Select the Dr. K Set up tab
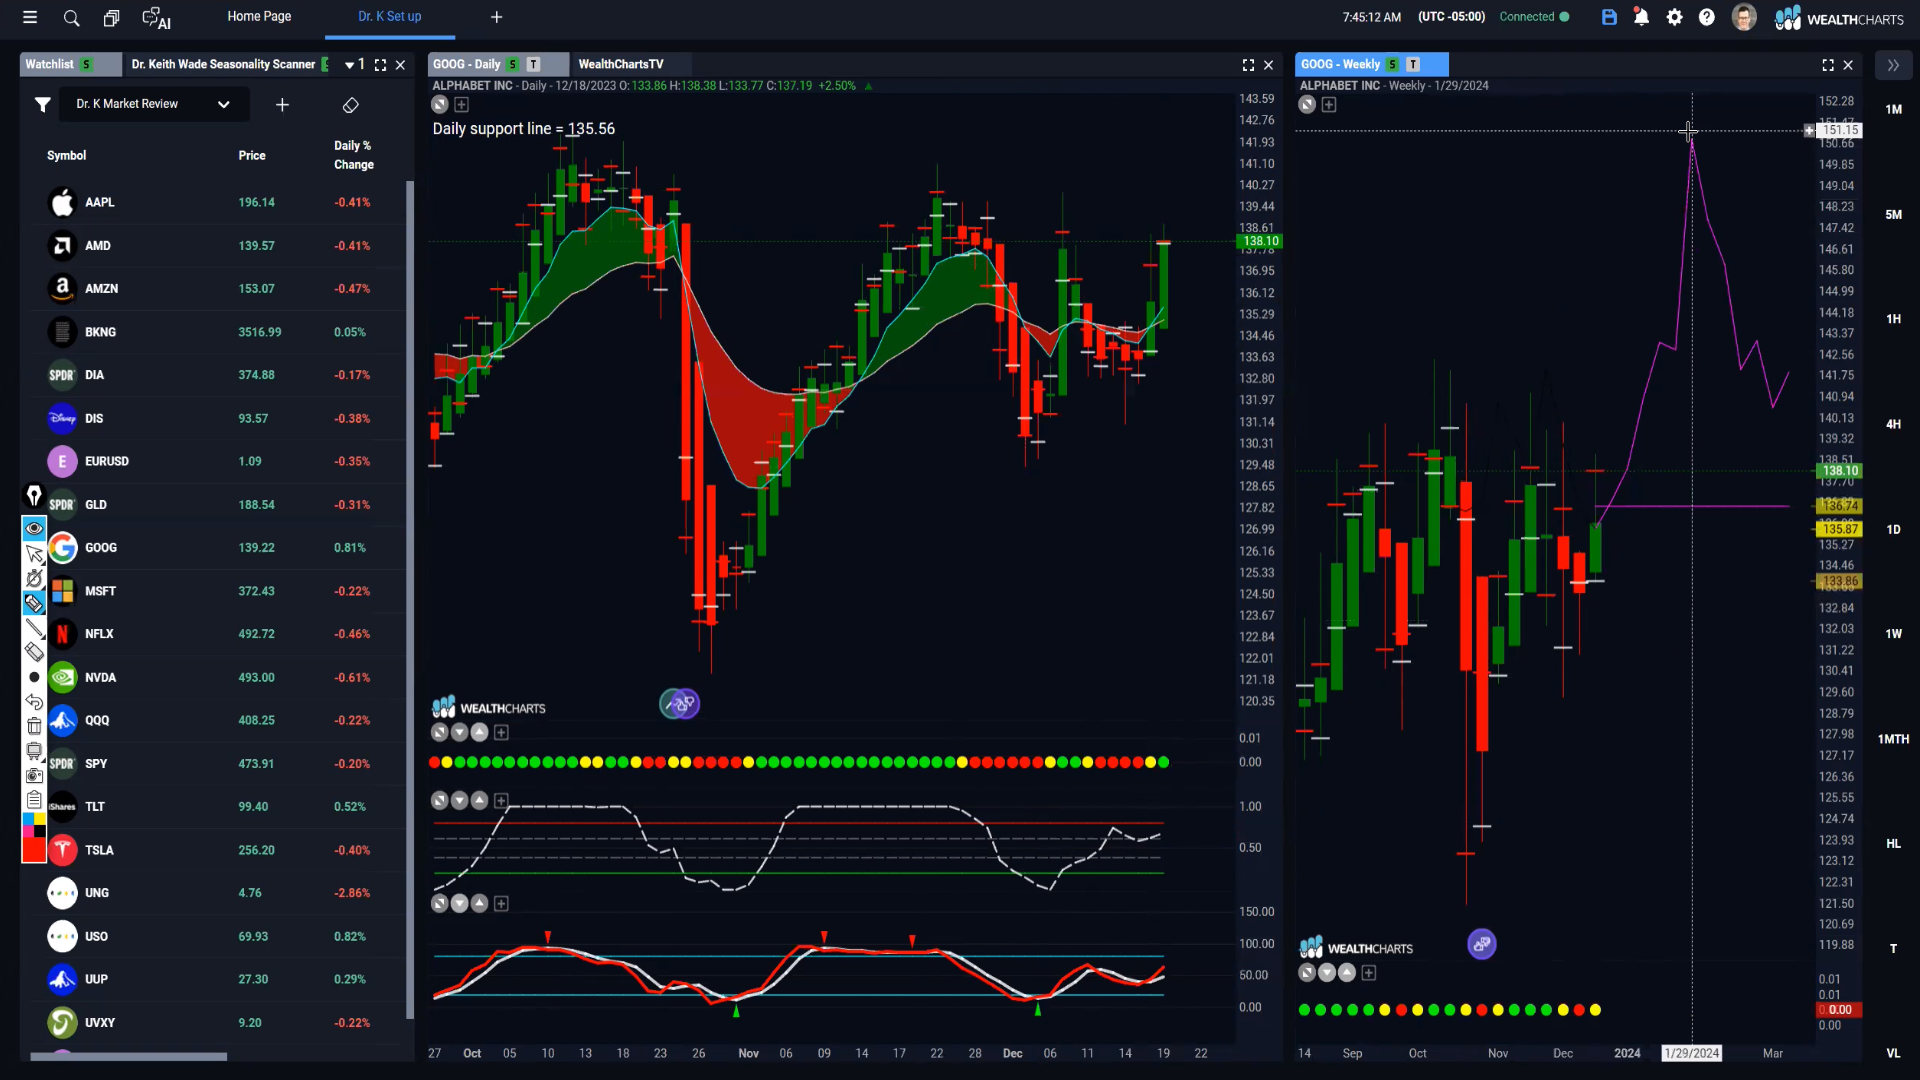The height and width of the screenshot is (1080, 1920). [389, 16]
